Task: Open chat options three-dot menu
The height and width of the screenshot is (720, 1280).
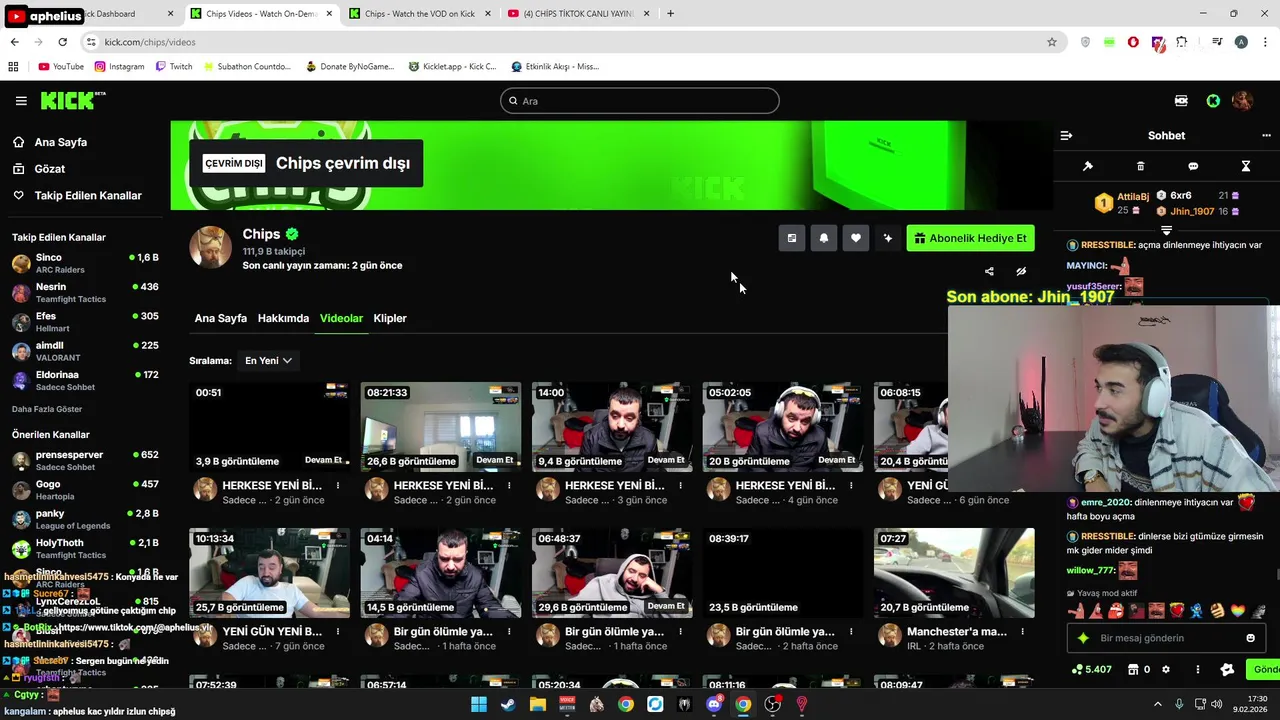Action: click(1266, 136)
